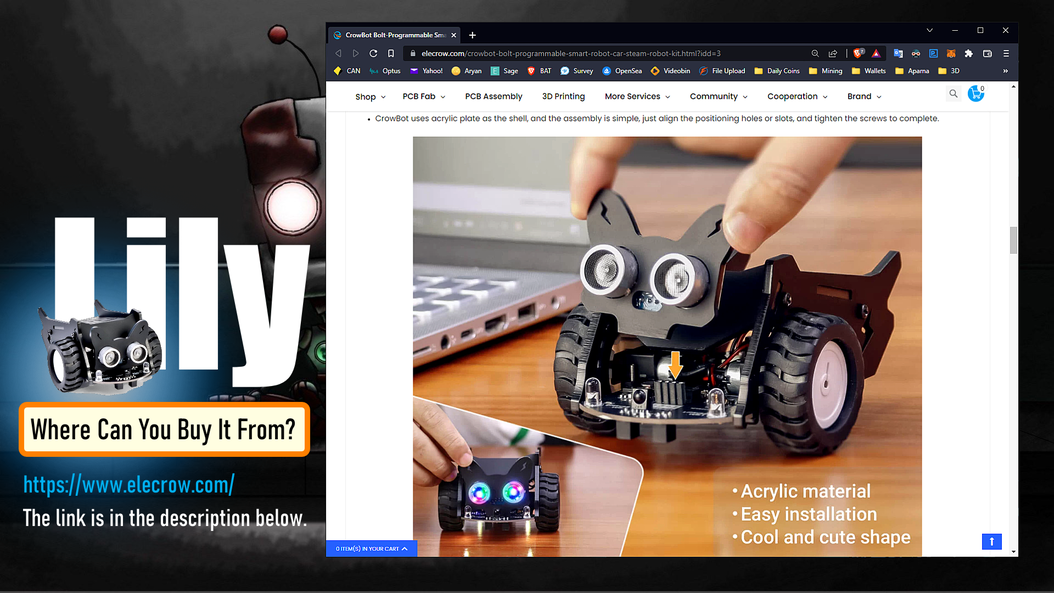Open the Brave Shields lion icon
The height and width of the screenshot is (593, 1054).
[858, 53]
